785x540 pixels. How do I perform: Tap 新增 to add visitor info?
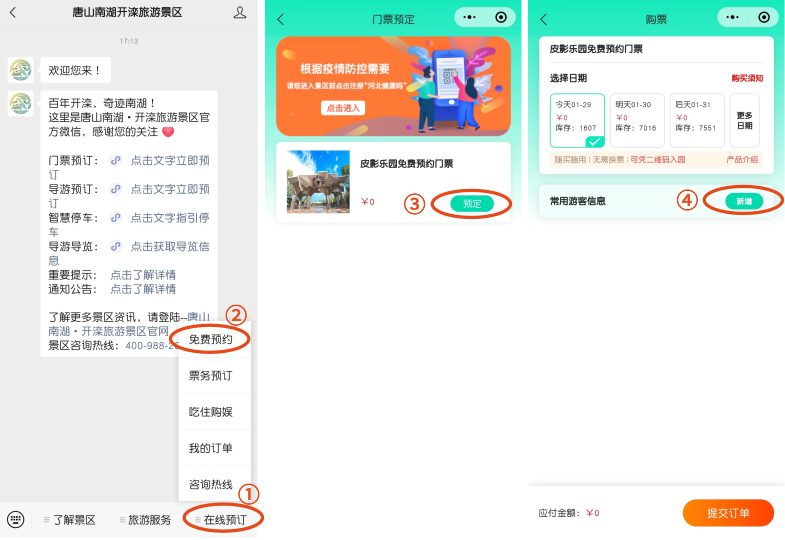744,201
